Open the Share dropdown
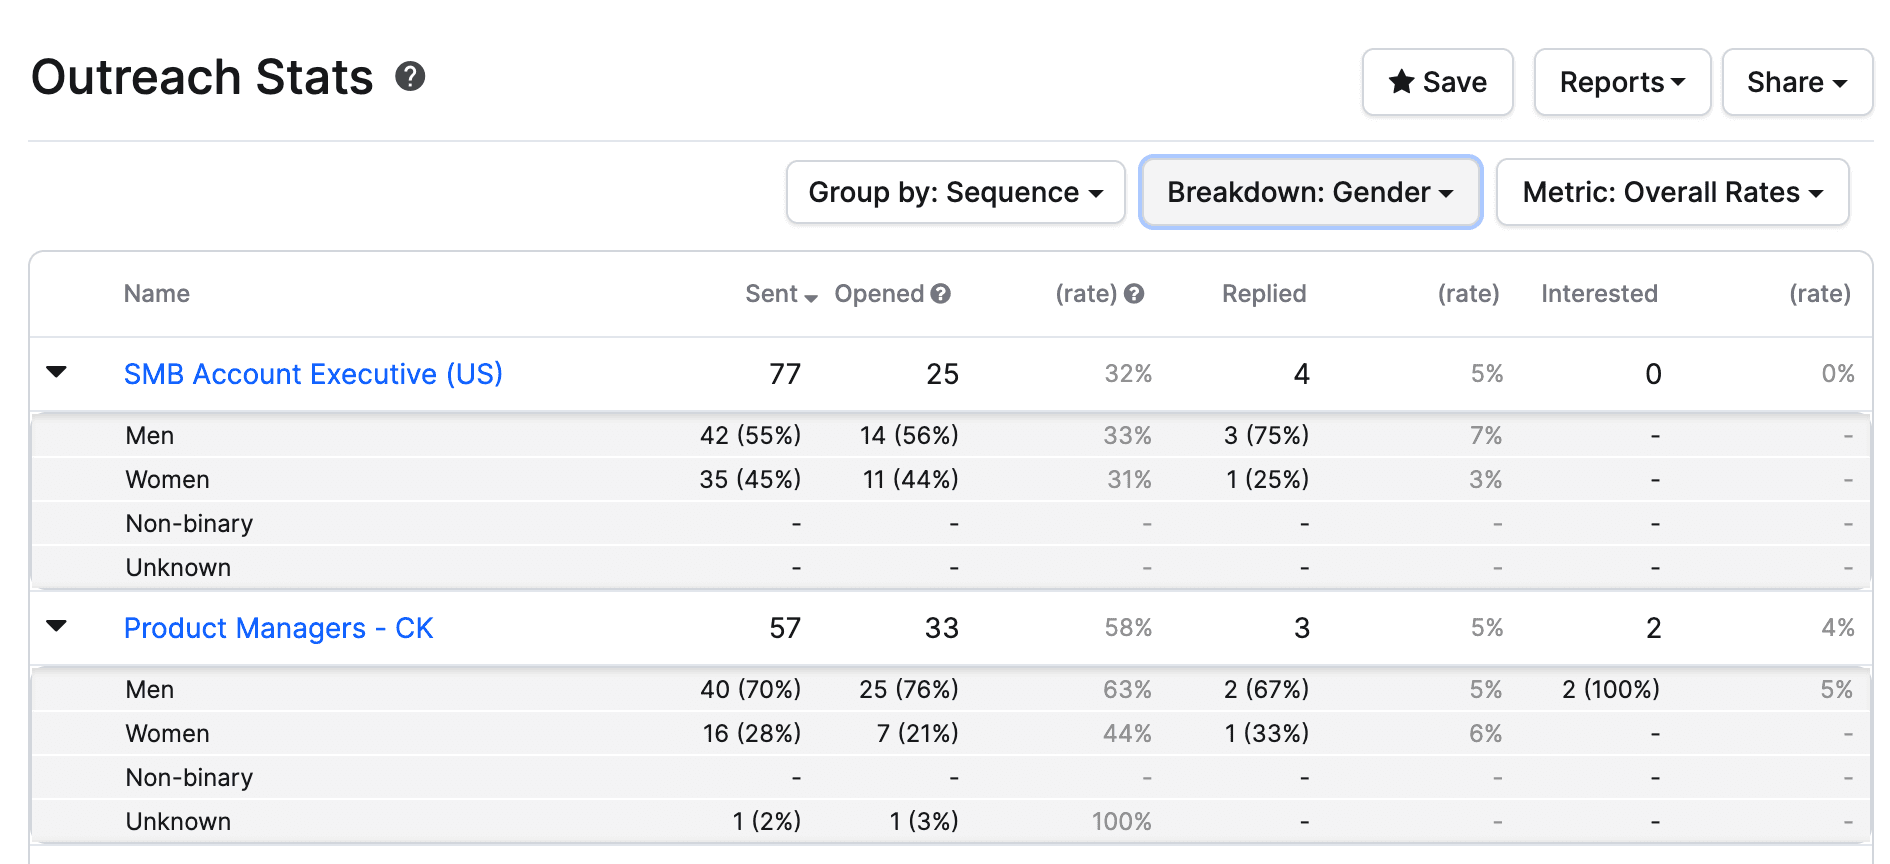The height and width of the screenshot is (864, 1890). click(1797, 82)
